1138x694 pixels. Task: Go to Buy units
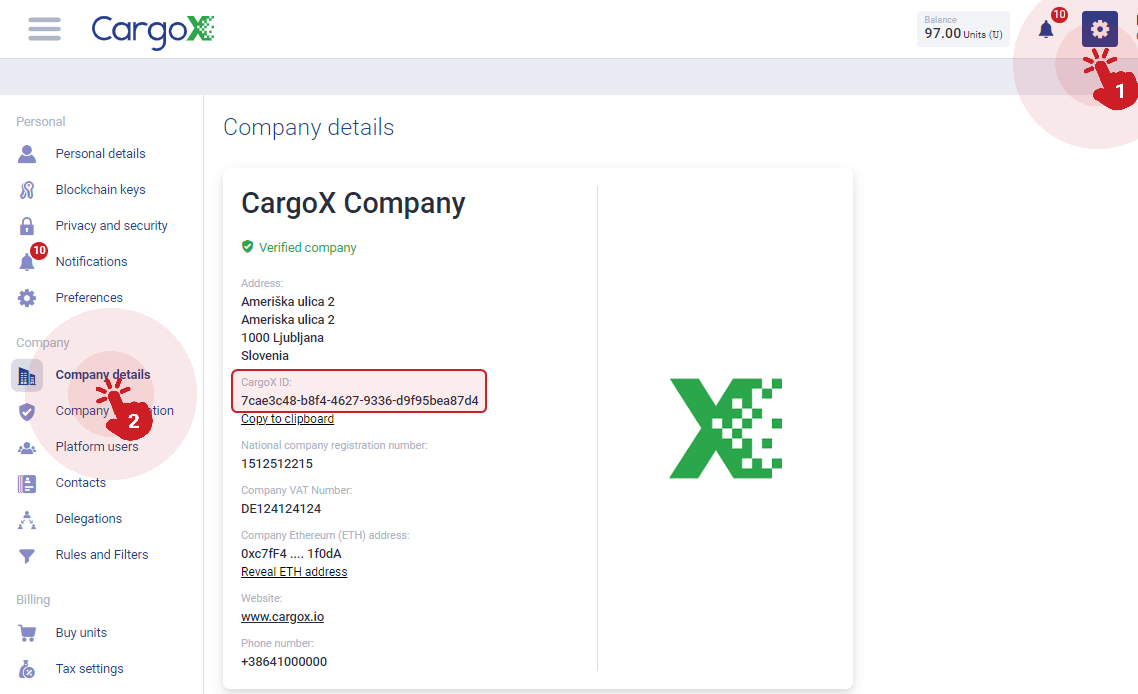[x=81, y=633]
